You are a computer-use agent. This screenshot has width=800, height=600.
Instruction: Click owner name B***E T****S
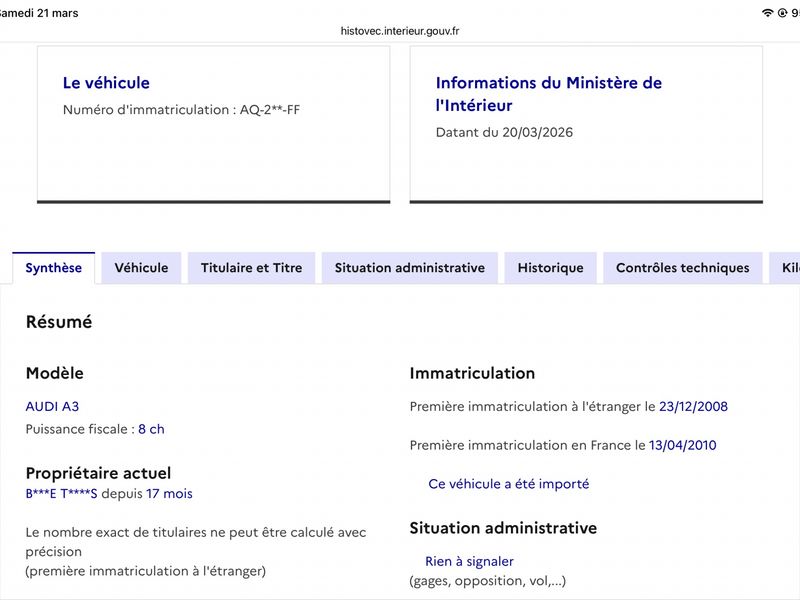(61, 494)
